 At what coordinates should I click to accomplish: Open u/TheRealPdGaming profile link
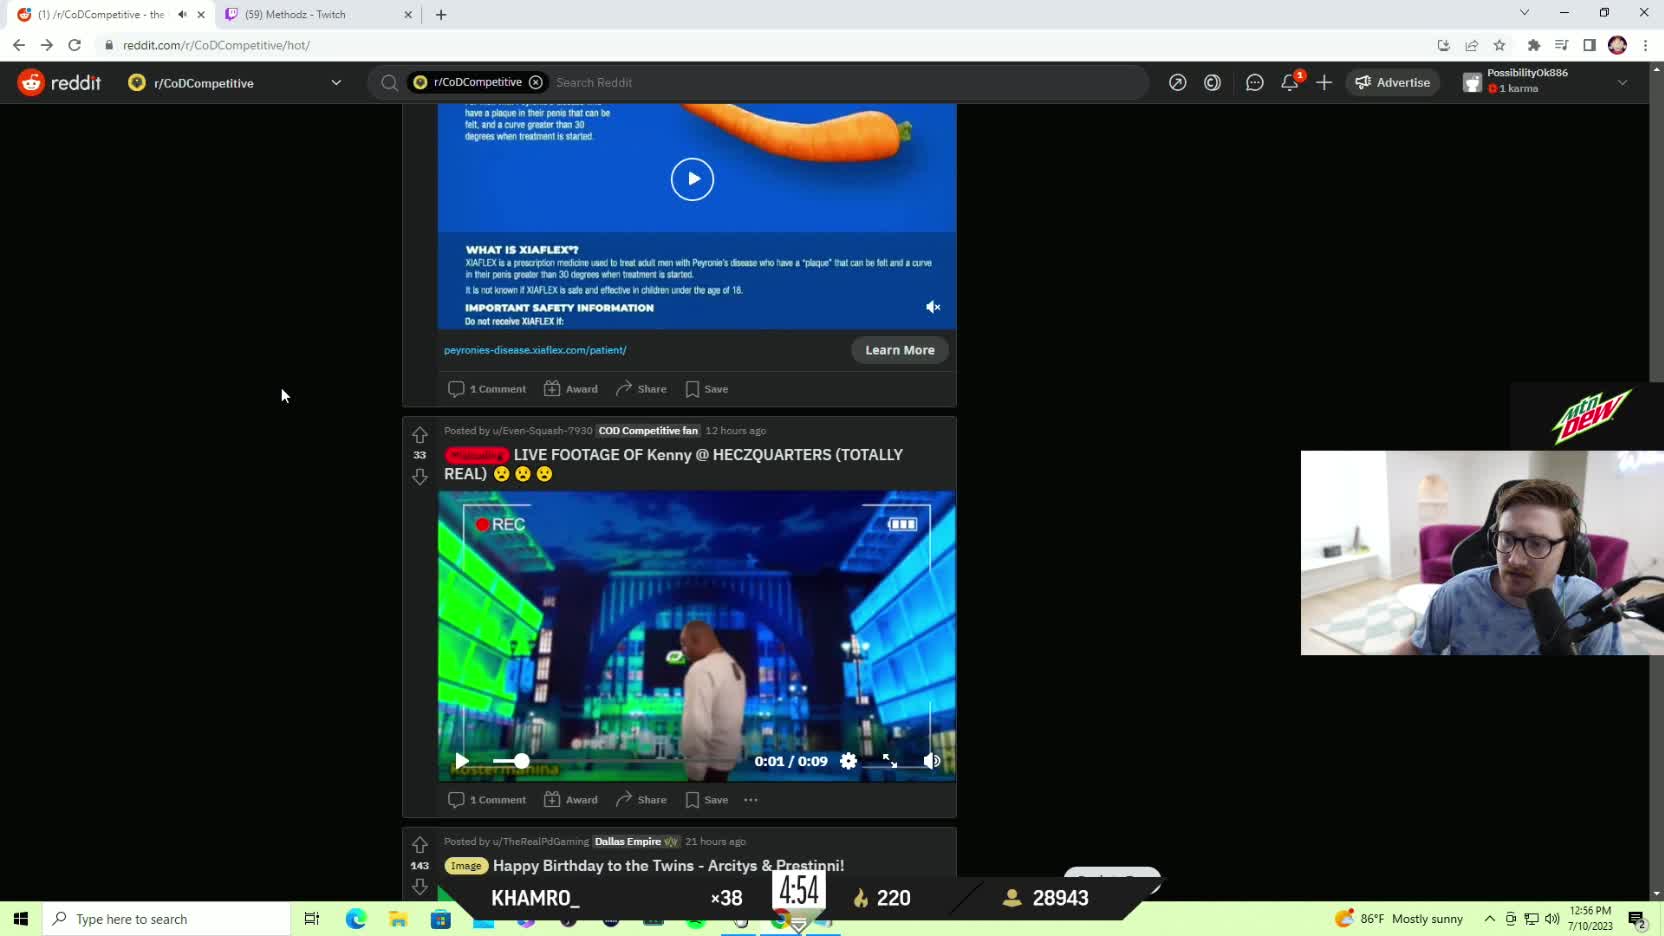point(540,842)
